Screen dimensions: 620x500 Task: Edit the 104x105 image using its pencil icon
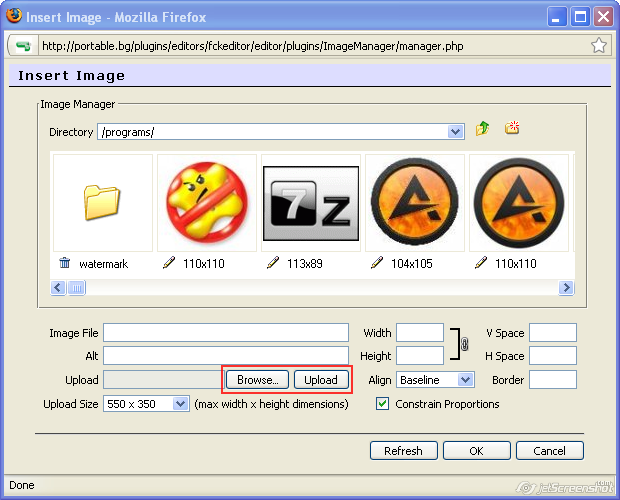point(377,262)
